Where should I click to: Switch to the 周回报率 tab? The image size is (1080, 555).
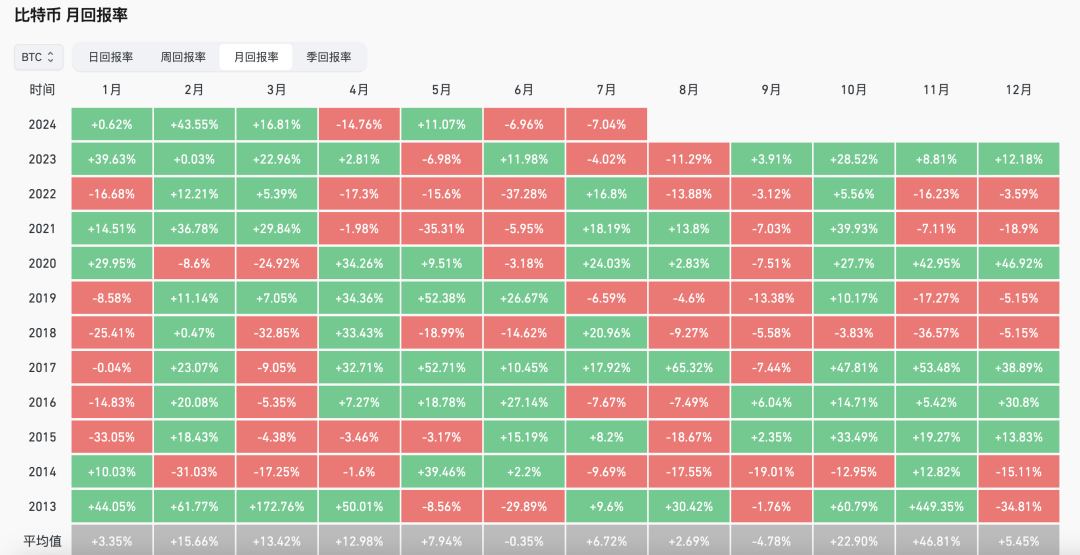tap(183, 57)
